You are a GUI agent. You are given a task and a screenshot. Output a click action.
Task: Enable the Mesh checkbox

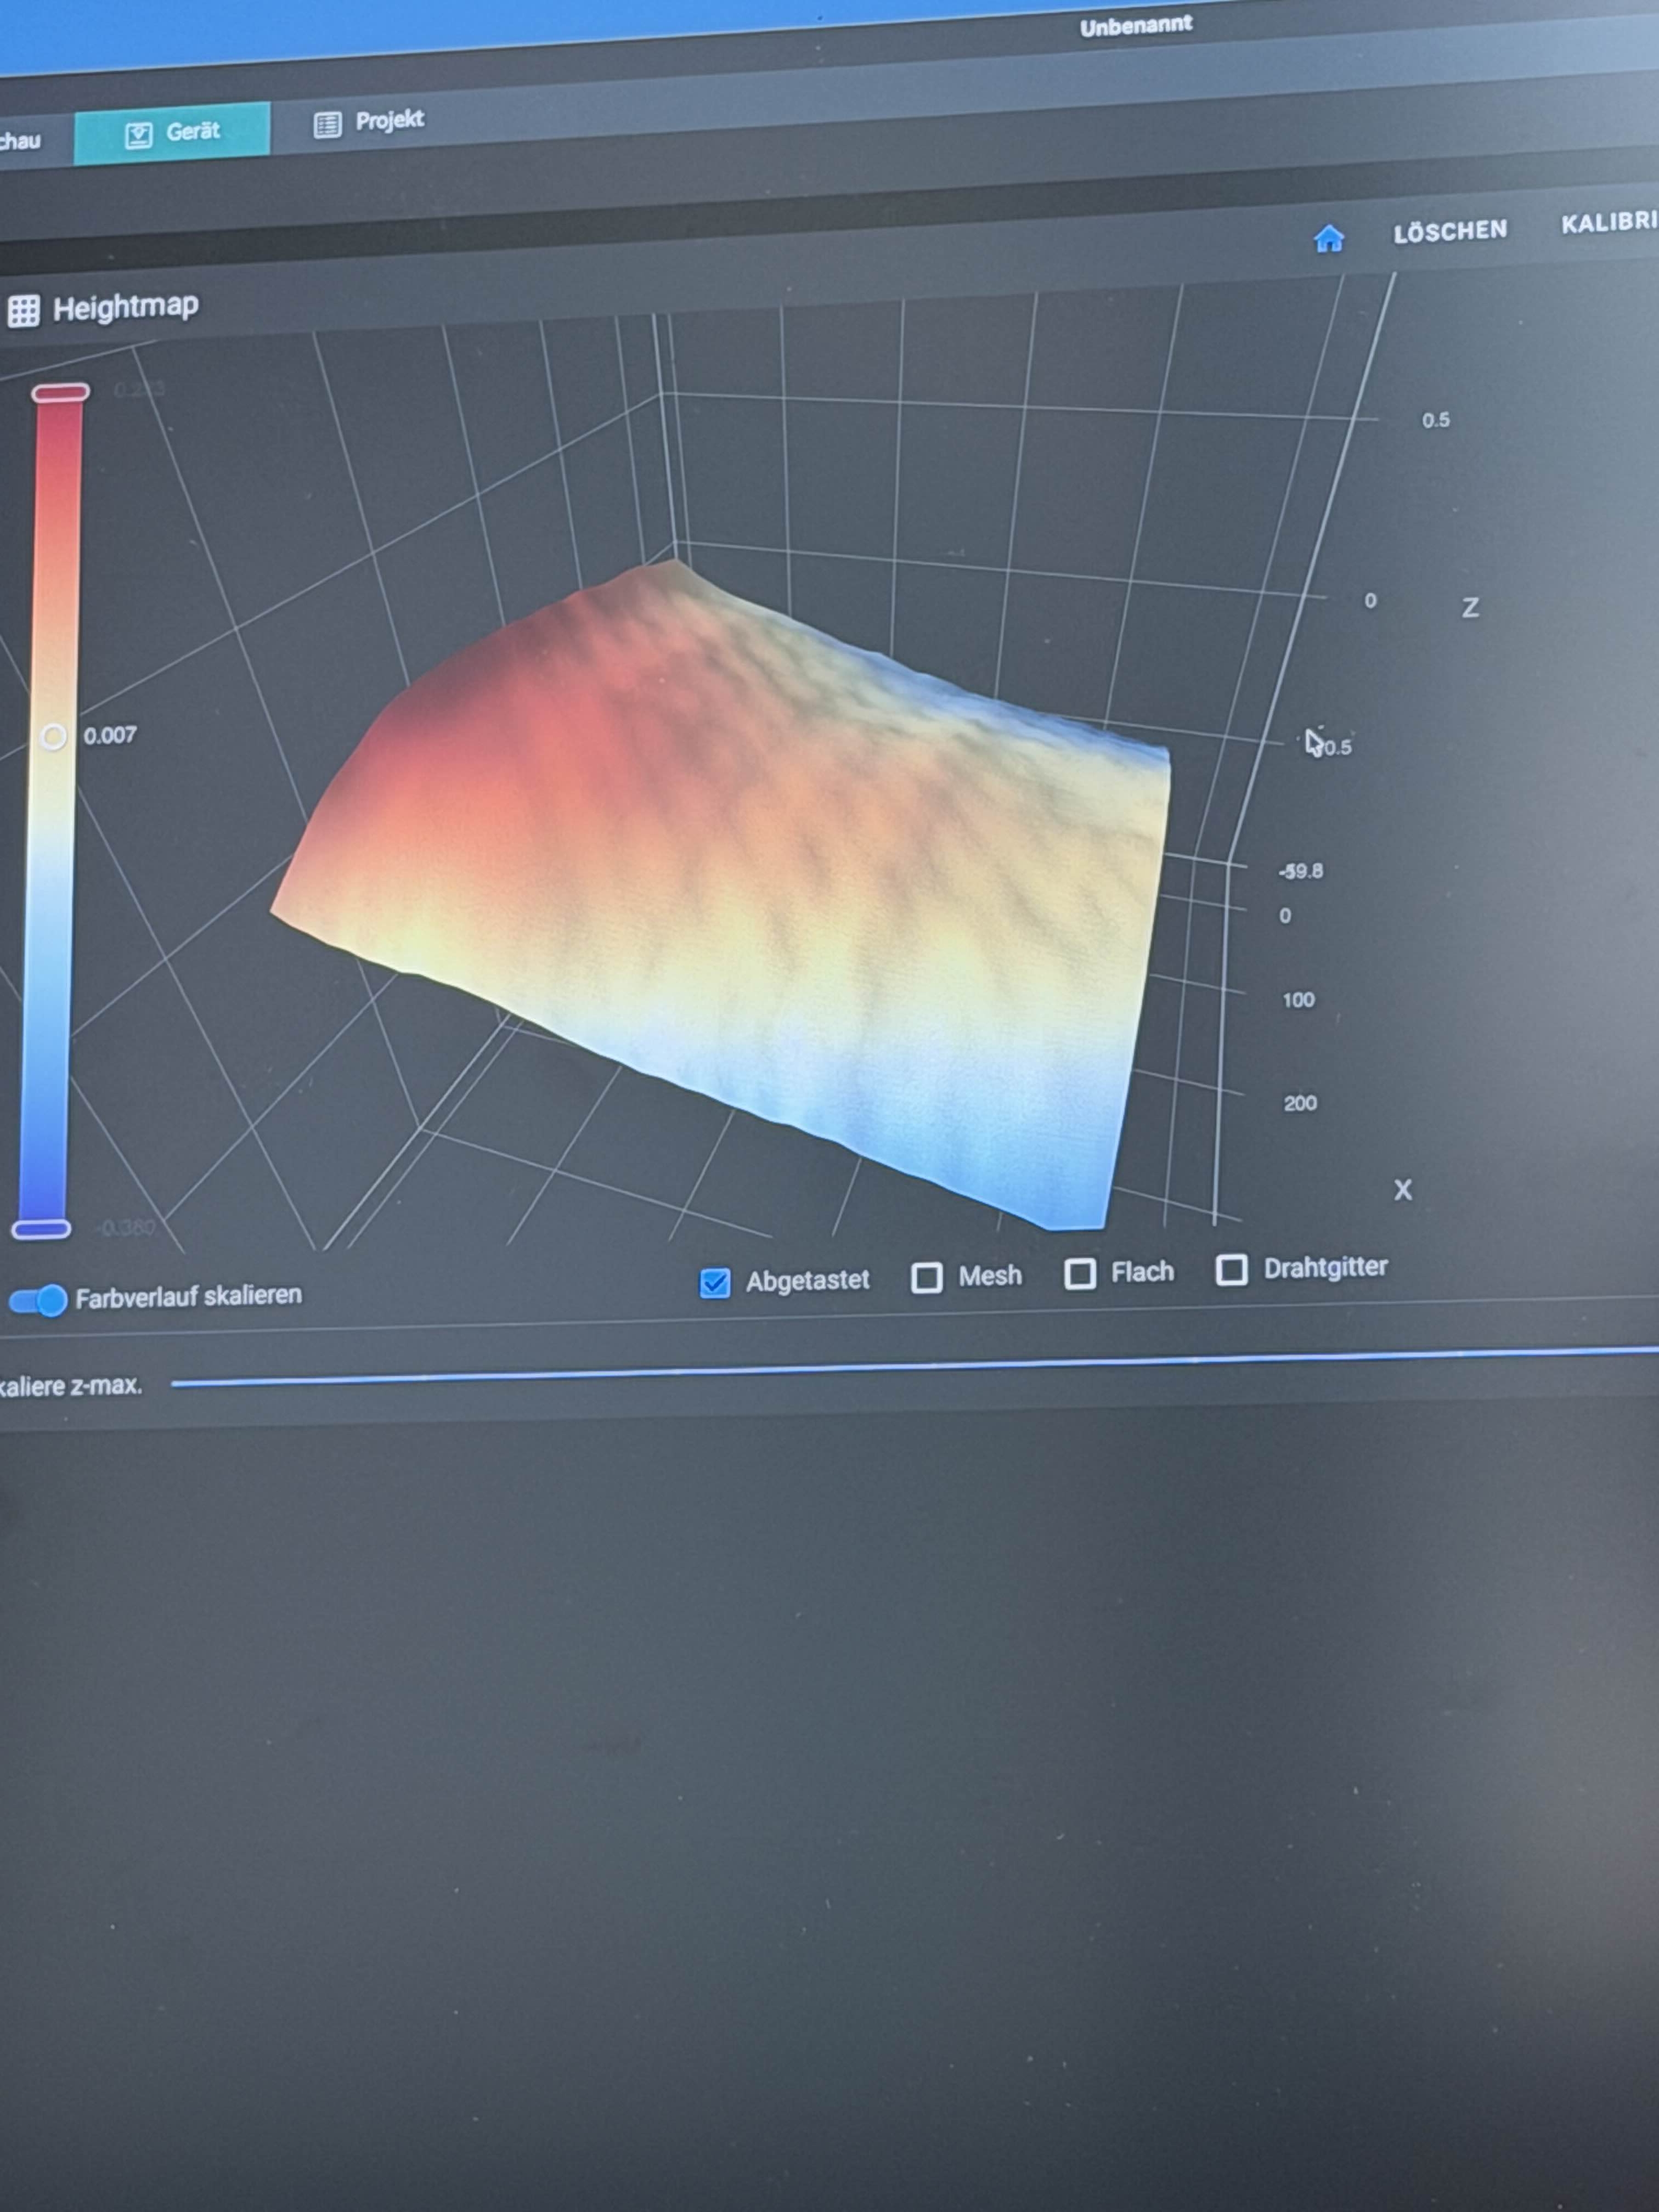[x=926, y=1278]
